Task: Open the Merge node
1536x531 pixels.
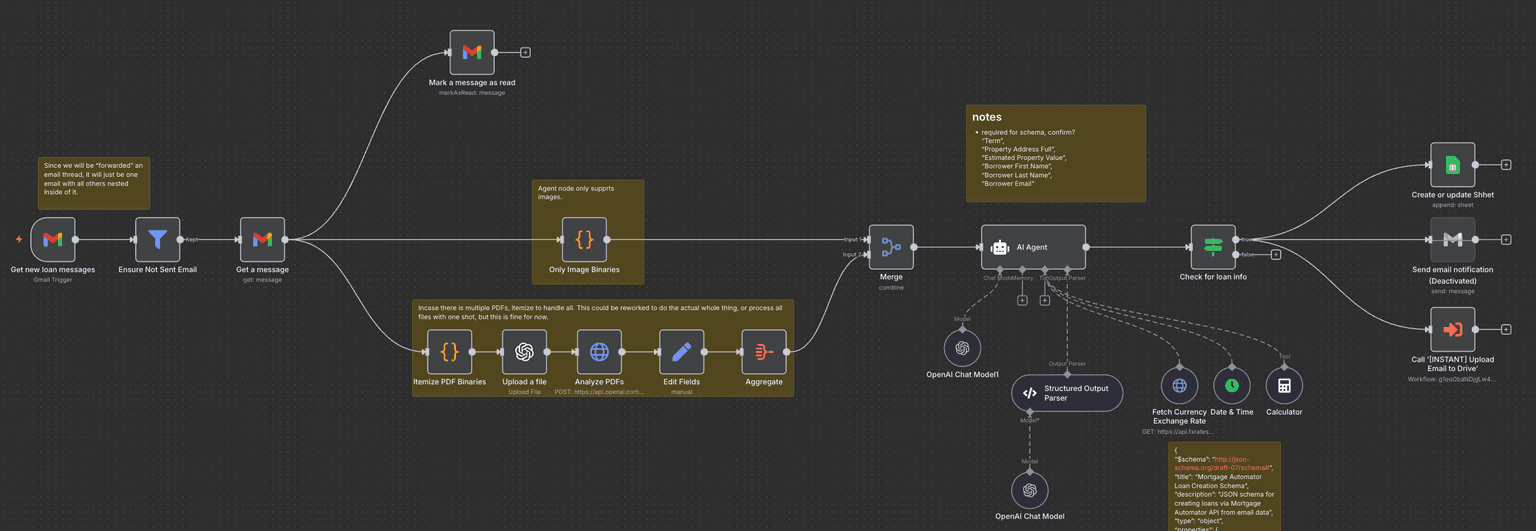Action: (x=891, y=247)
